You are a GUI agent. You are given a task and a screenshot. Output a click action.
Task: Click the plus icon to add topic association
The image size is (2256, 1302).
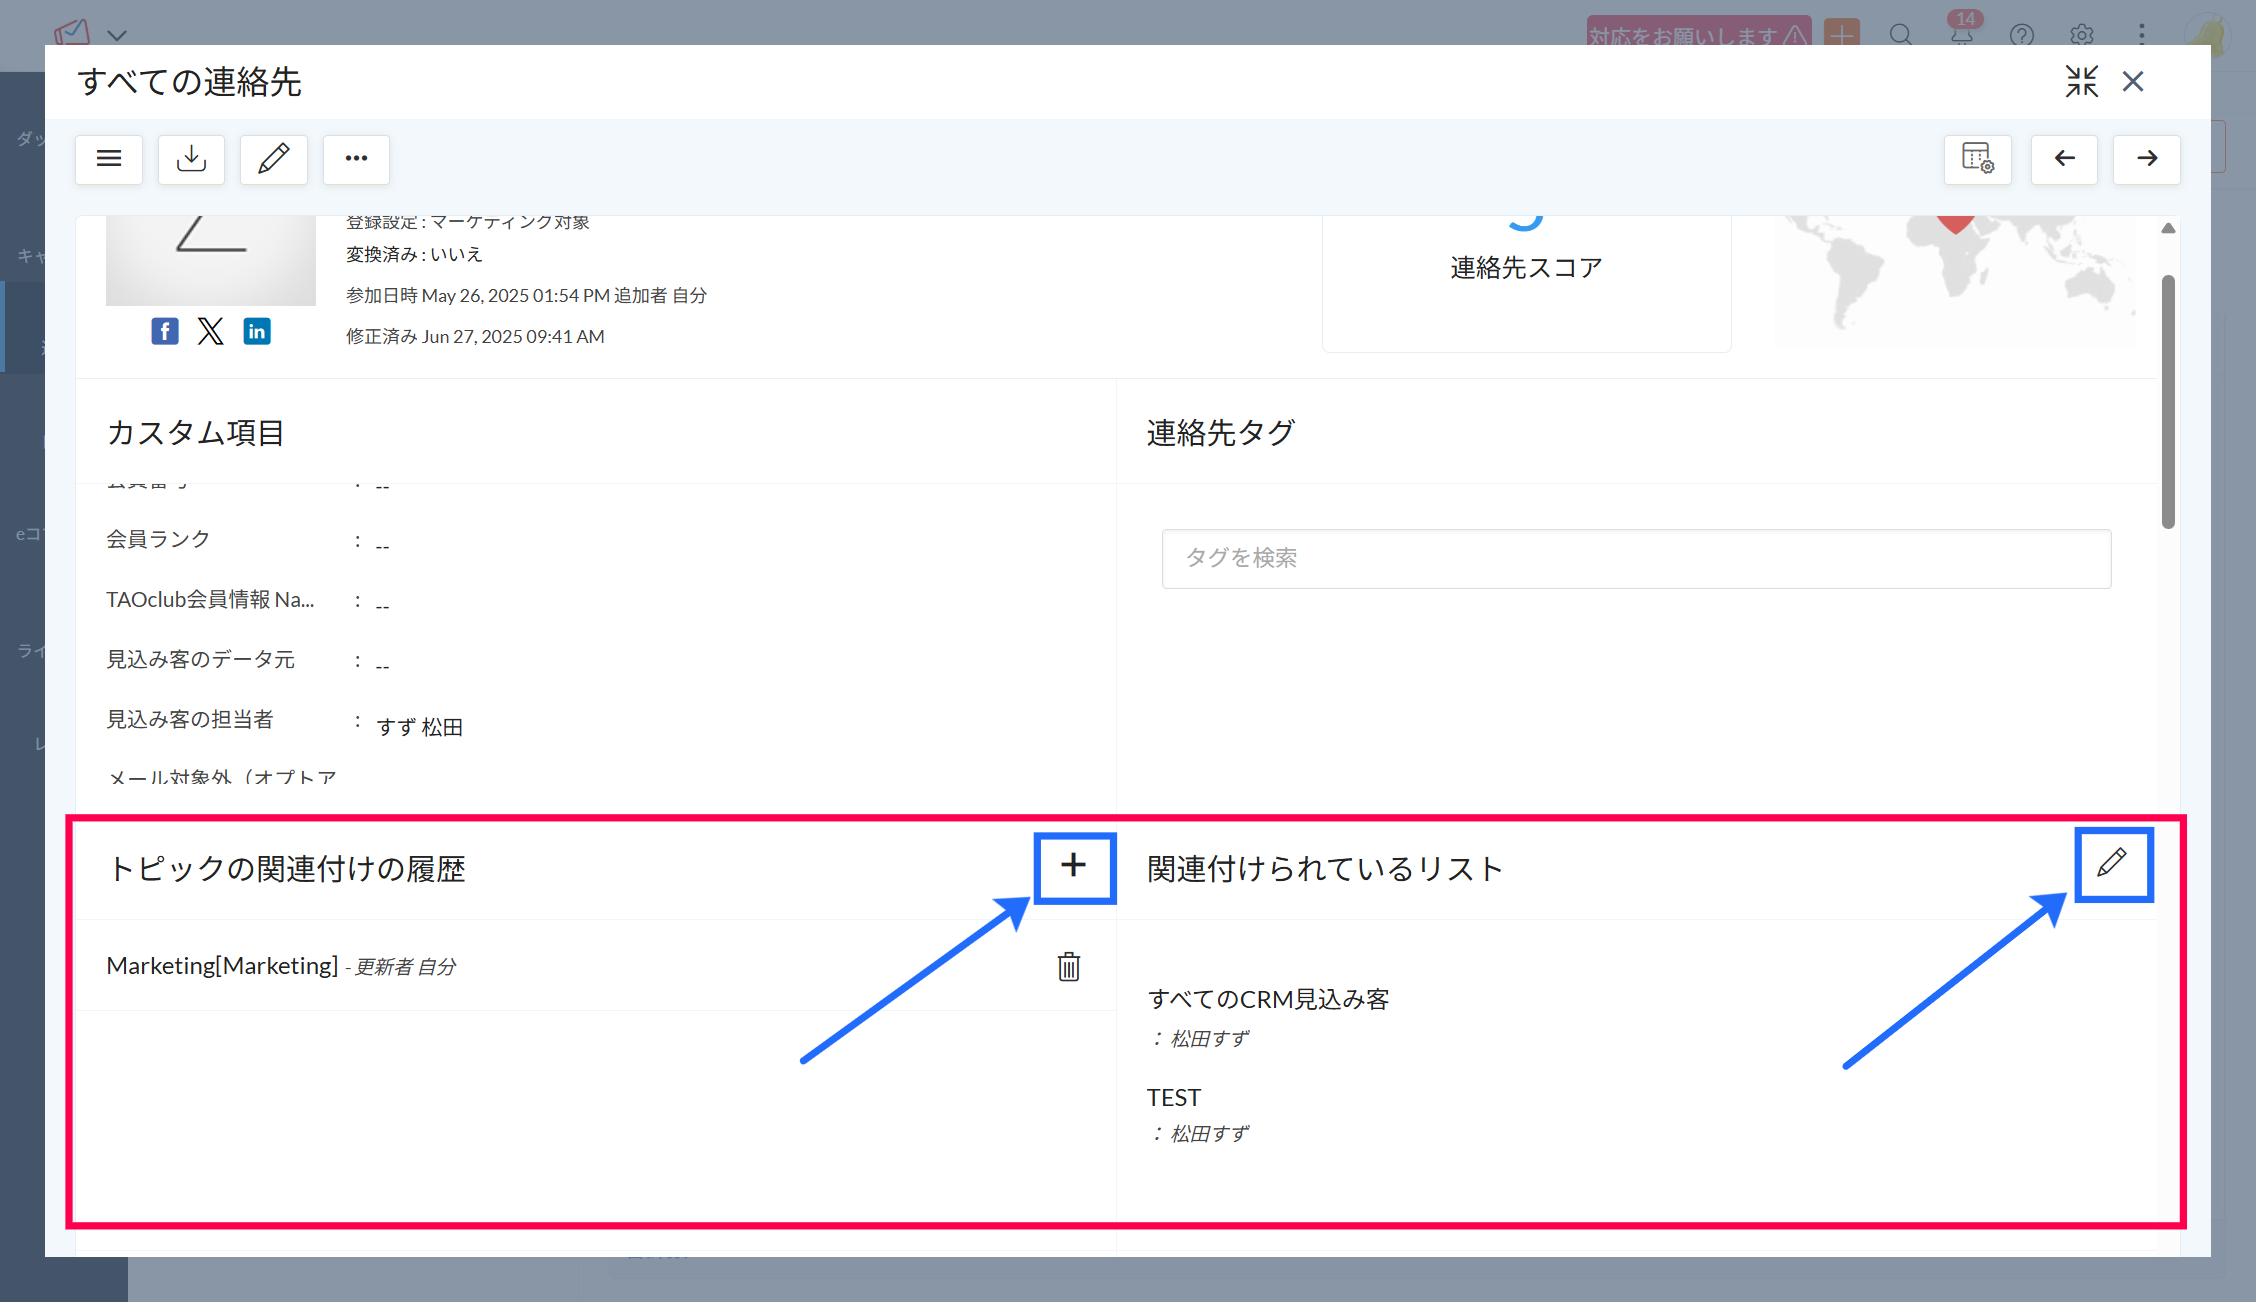pyautogui.click(x=1073, y=865)
